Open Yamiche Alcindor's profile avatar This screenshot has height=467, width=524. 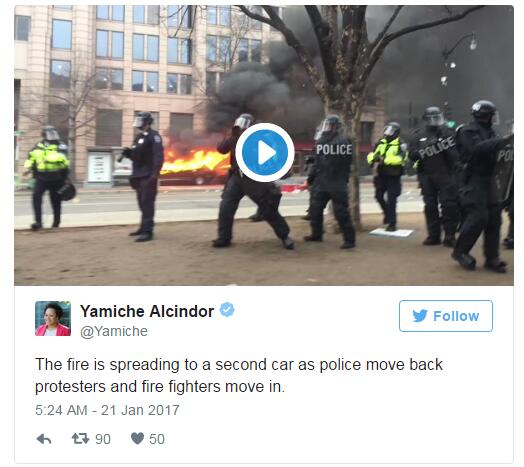click(x=53, y=319)
